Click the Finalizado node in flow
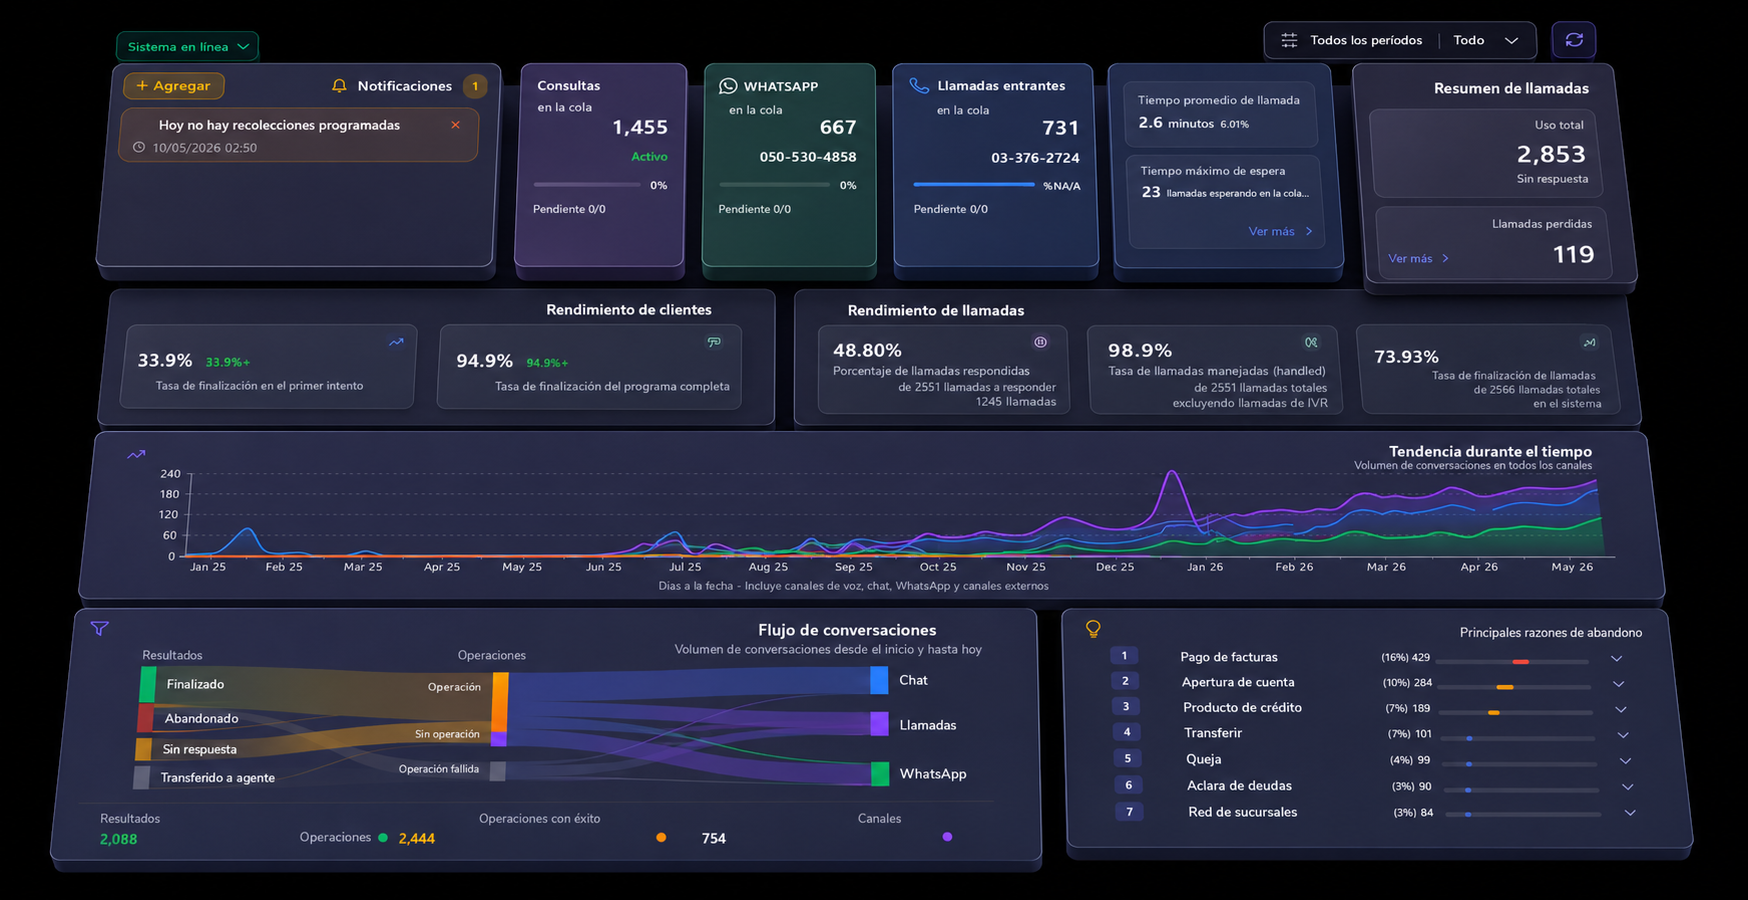 148,684
